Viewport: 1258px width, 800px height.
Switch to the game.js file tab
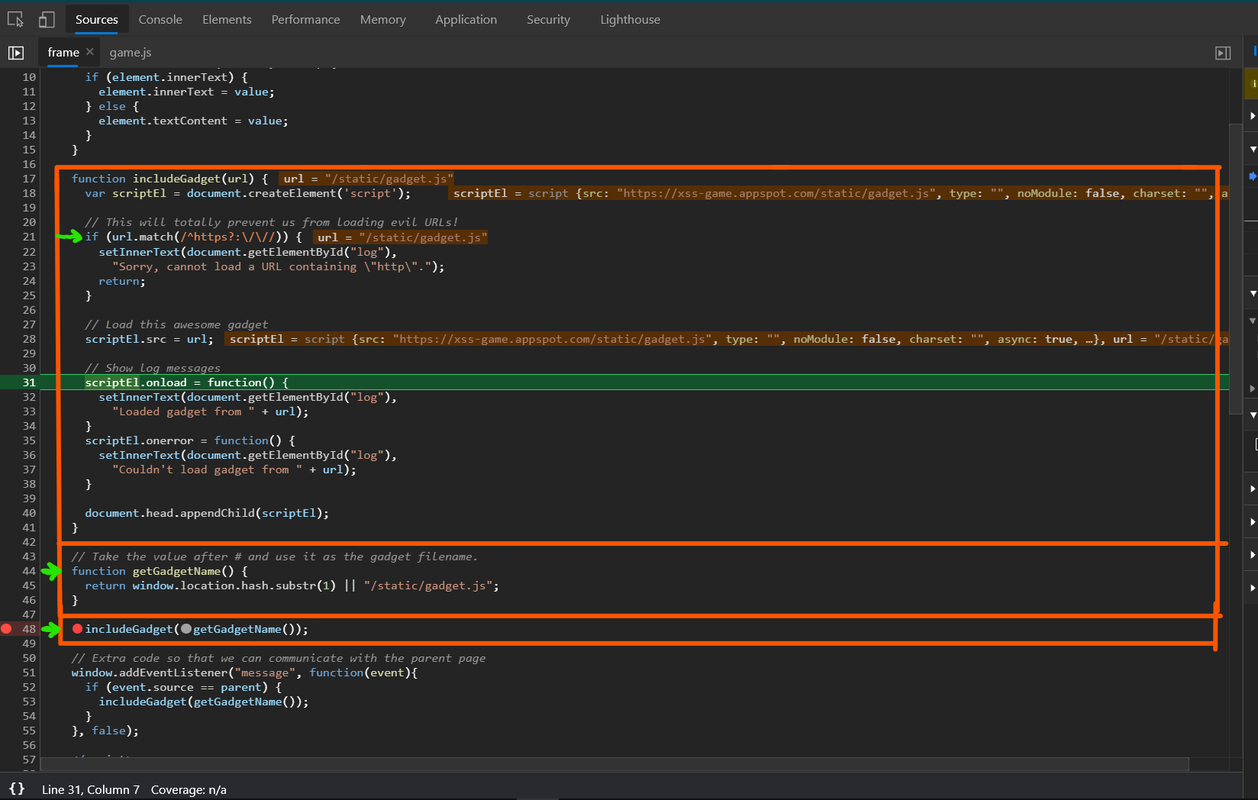click(x=131, y=52)
